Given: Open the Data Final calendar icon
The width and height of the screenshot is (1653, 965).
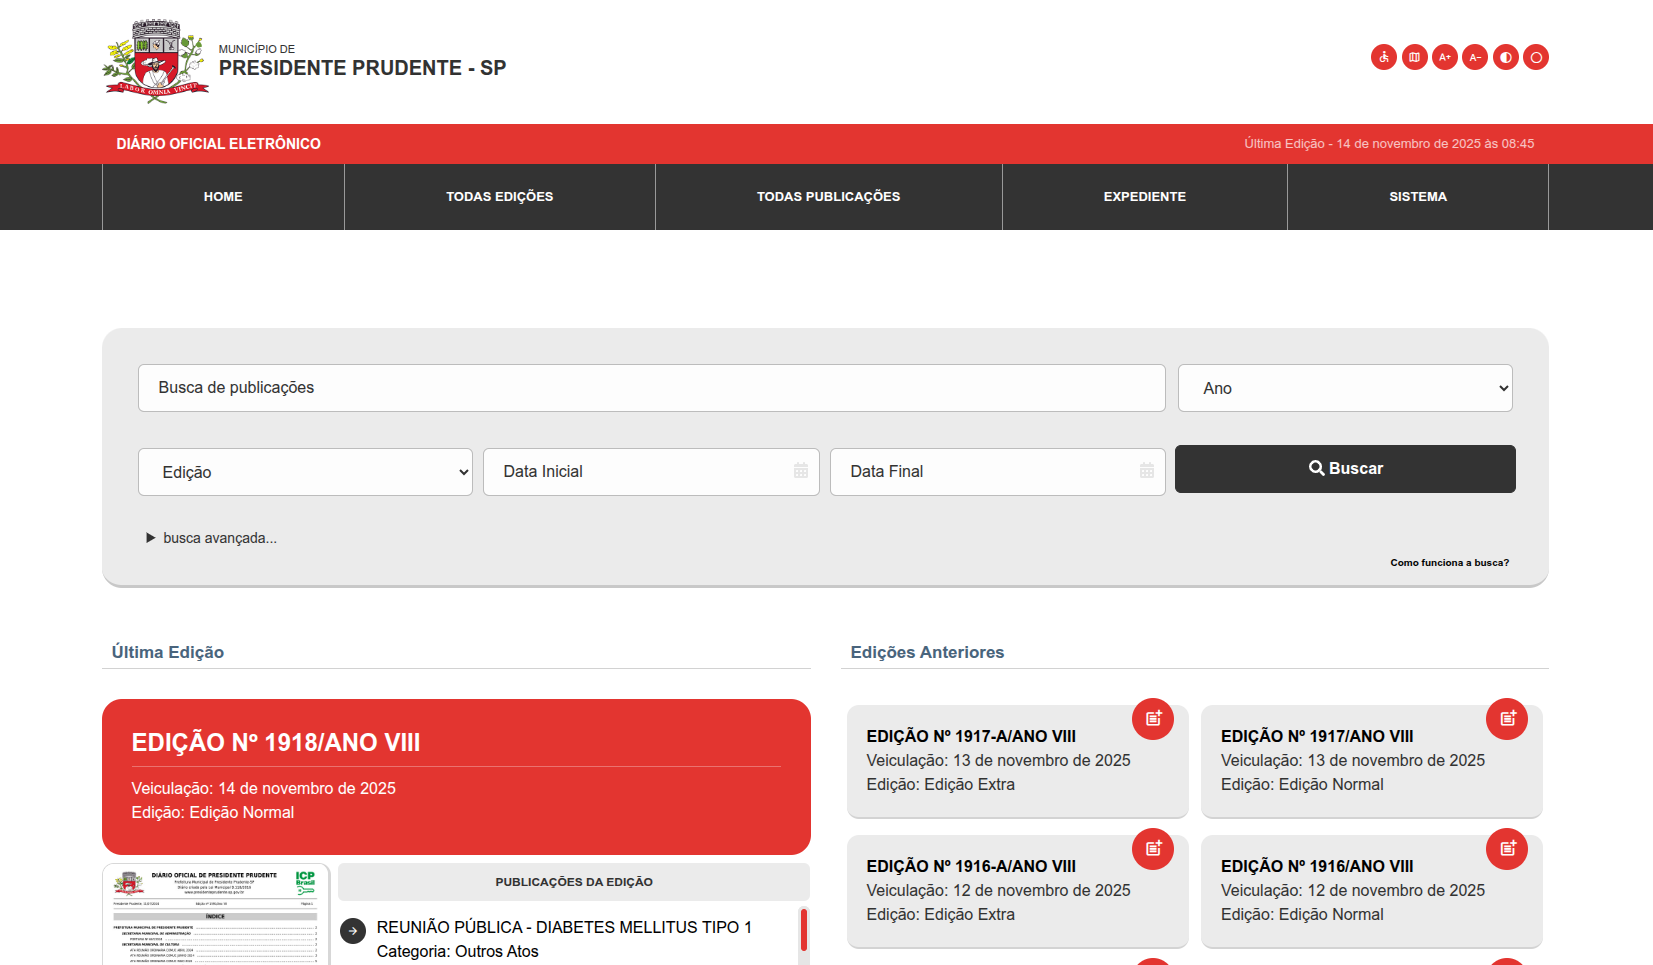Looking at the screenshot, I should tap(1147, 471).
